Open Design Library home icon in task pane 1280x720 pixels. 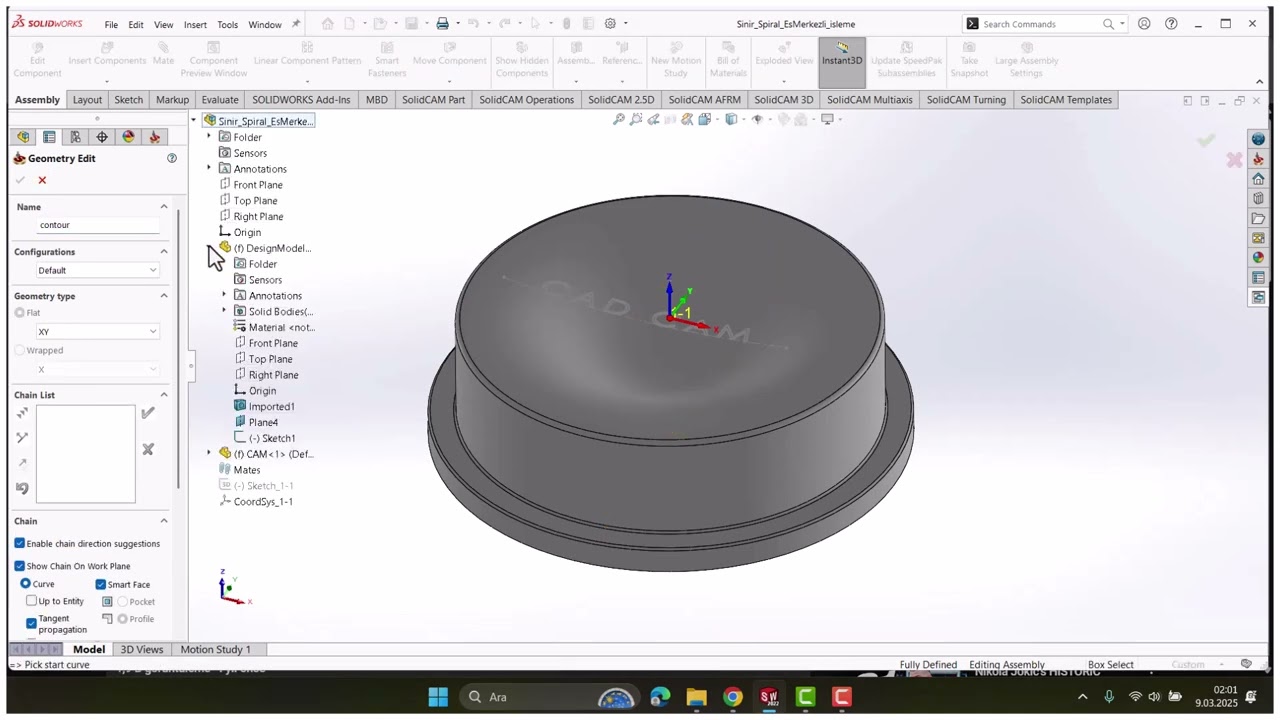point(1258,179)
